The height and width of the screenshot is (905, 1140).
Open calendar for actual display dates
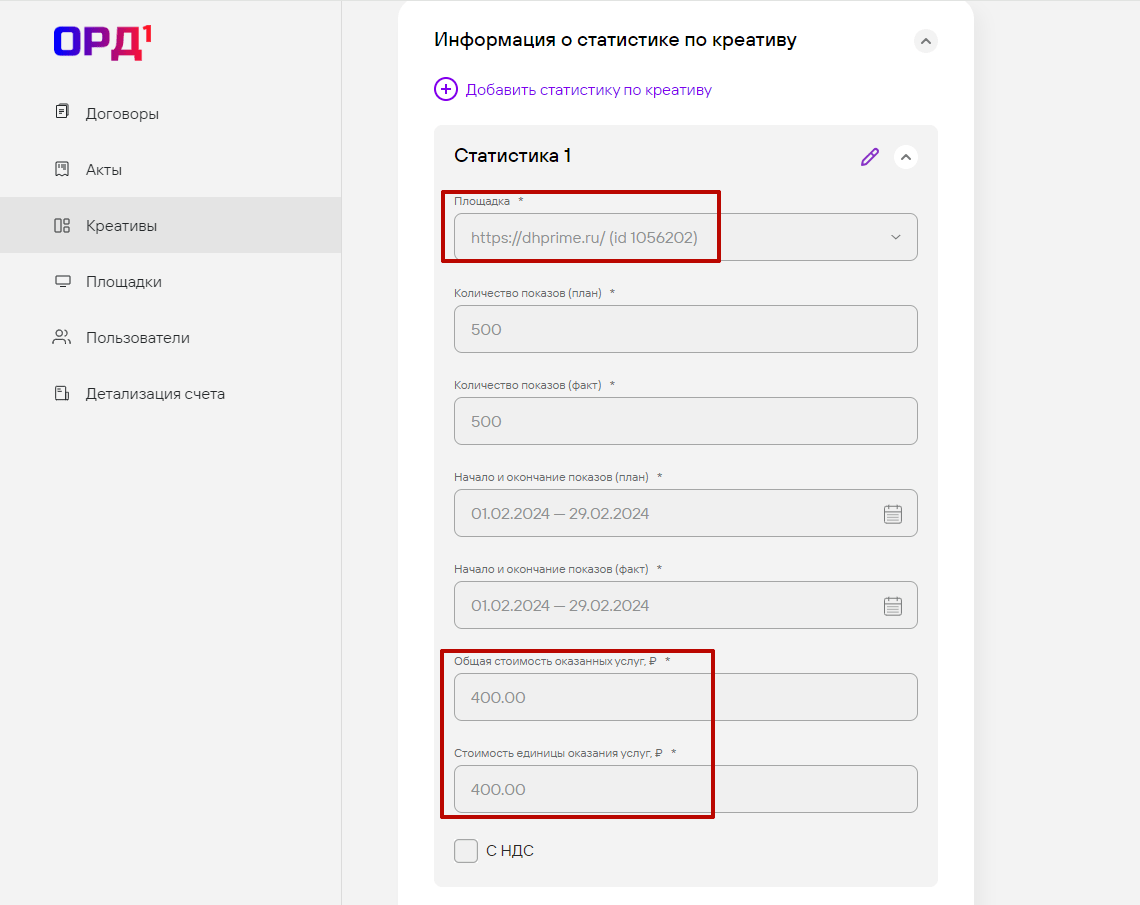point(893,606)
